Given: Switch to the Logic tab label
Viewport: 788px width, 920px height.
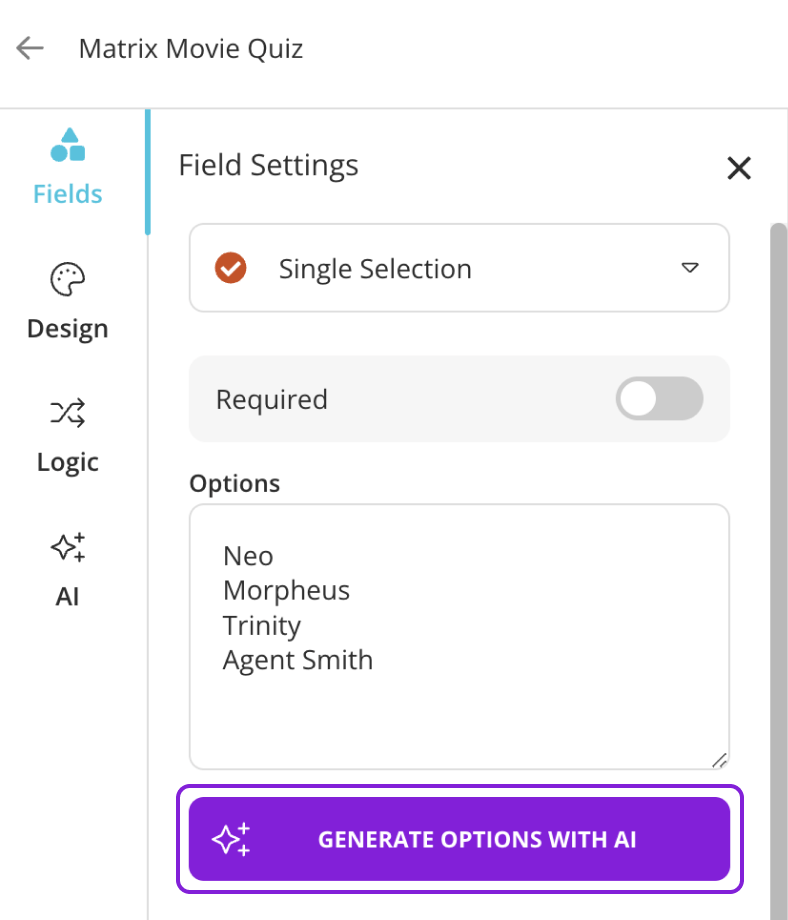Looking at the screenshot, I should [x=68, y=462].
